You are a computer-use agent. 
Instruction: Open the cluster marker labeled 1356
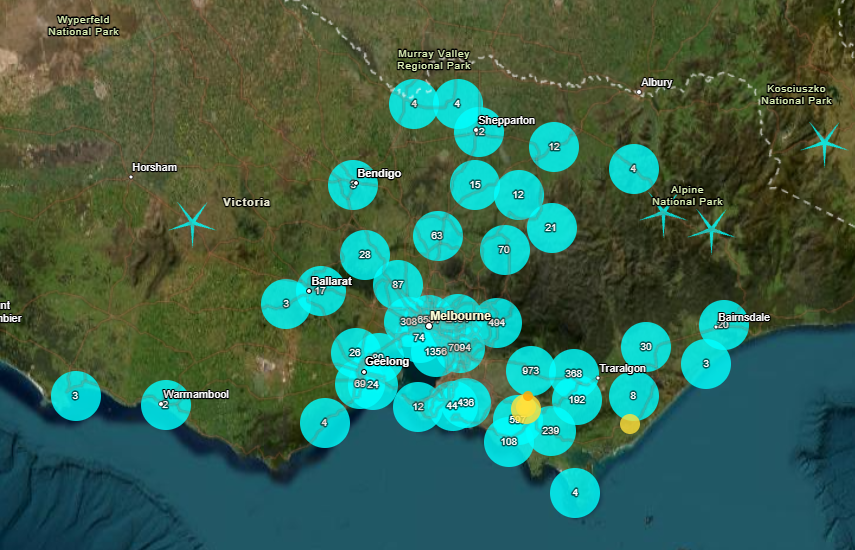pos(435,352)
